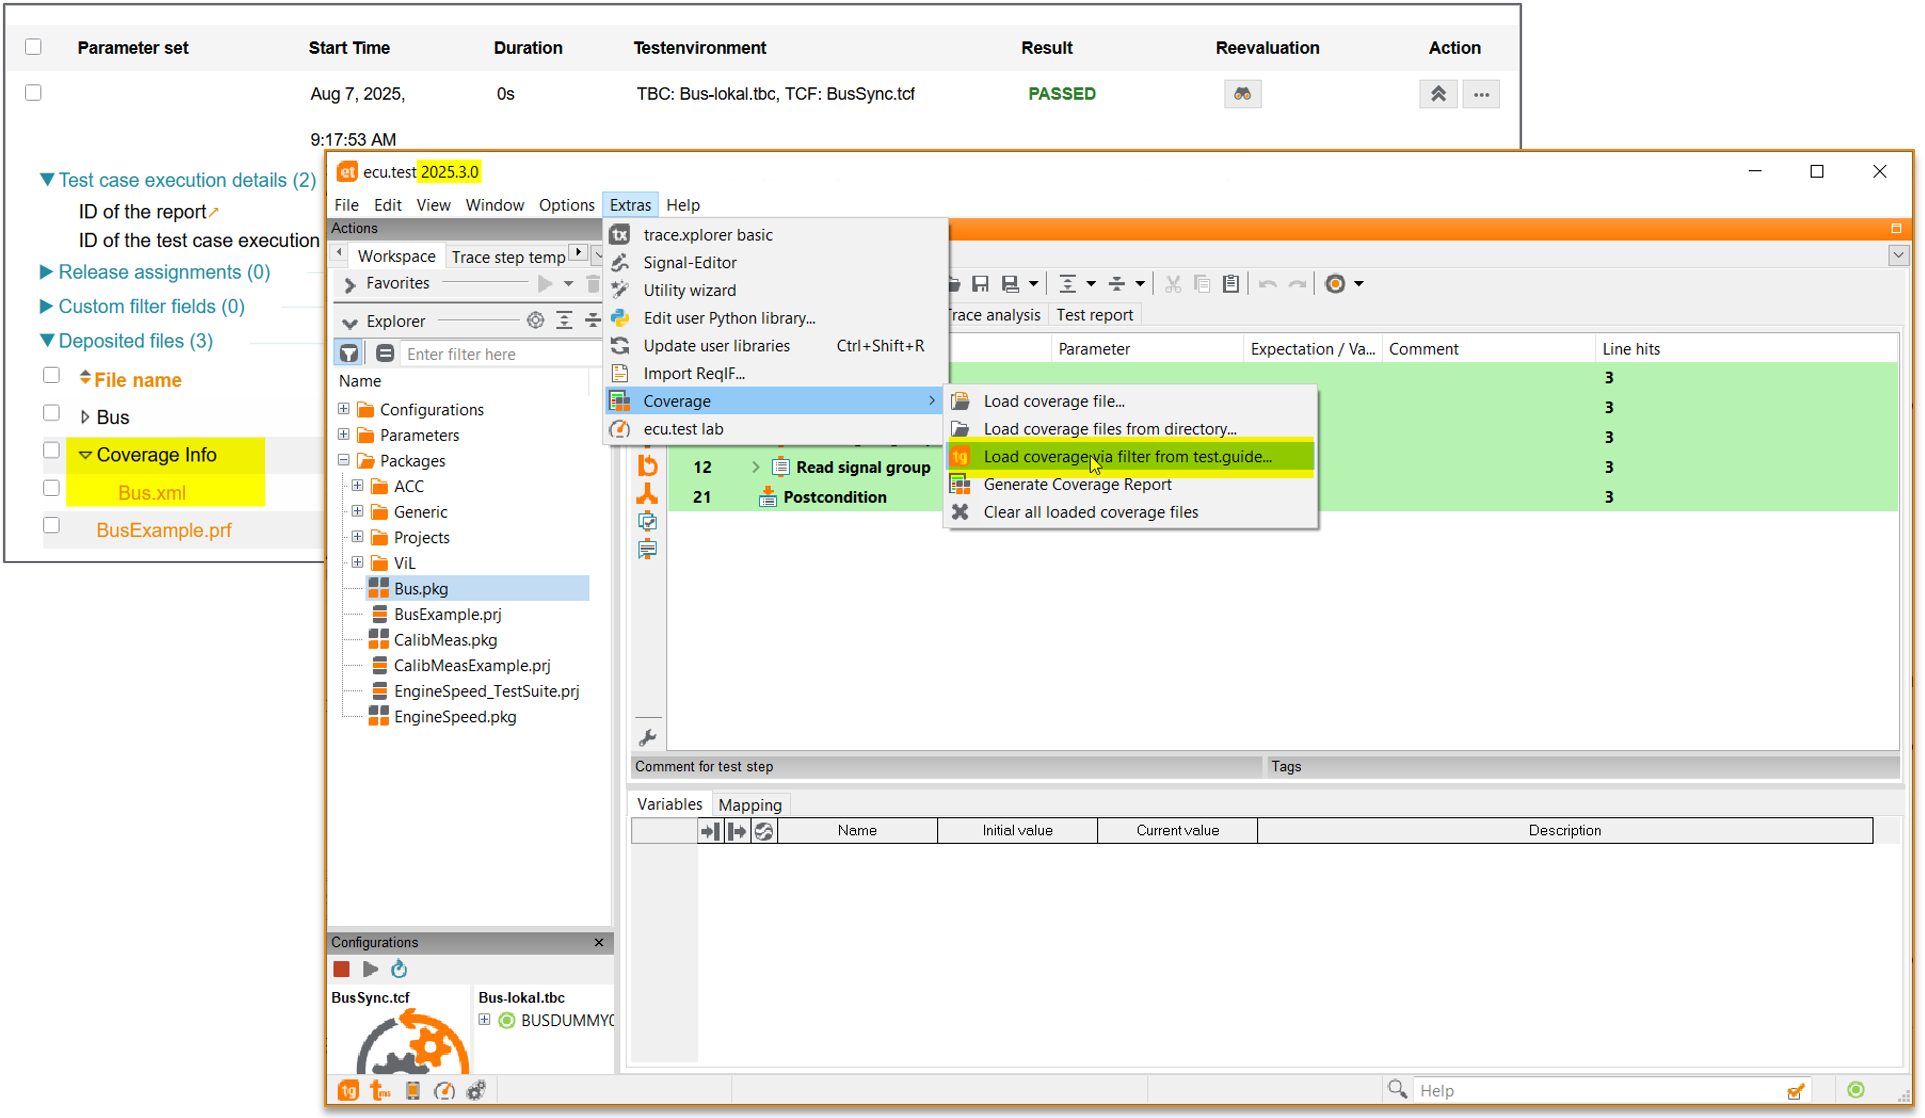
Task: Select EngineSpeed.pkg in the tree
Action: (x=454, y=717)
